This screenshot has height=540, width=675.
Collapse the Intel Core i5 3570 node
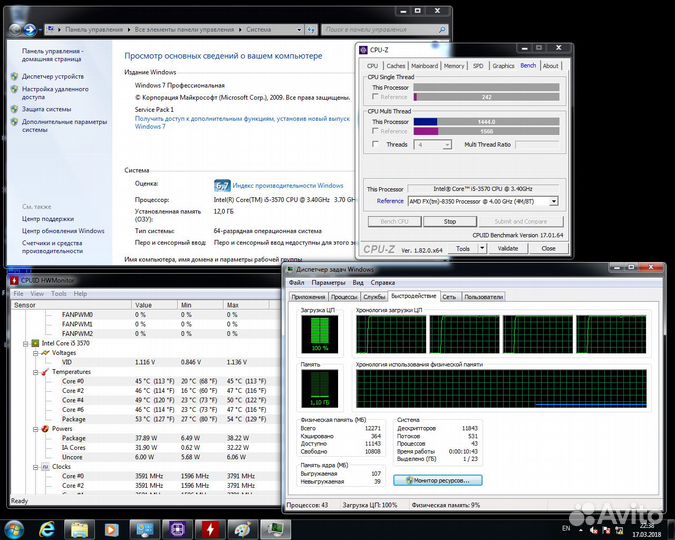point(25,344)
